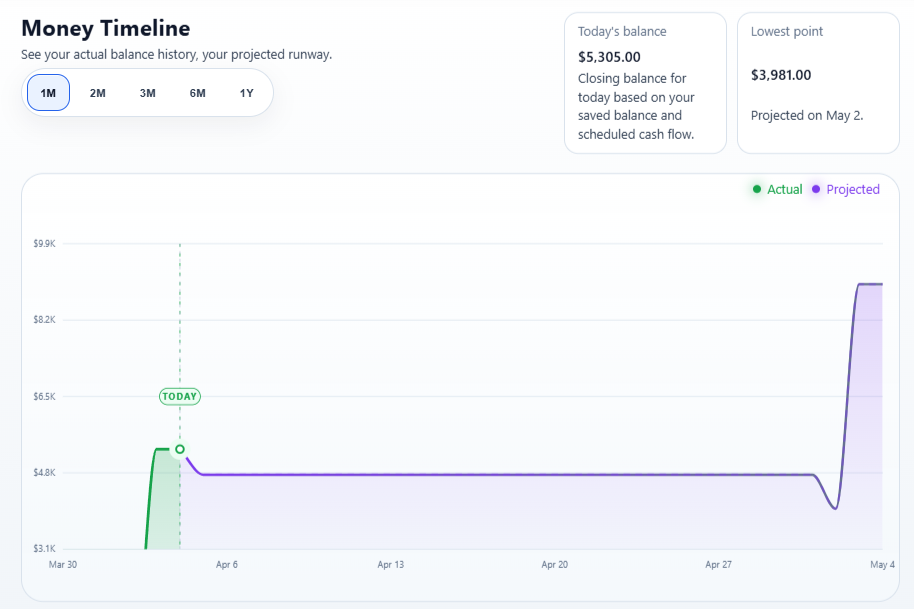Viewport: 914px width, 609px height.
Task: Click the TODAY marker on the chart
Action: (x=179, y=396)
